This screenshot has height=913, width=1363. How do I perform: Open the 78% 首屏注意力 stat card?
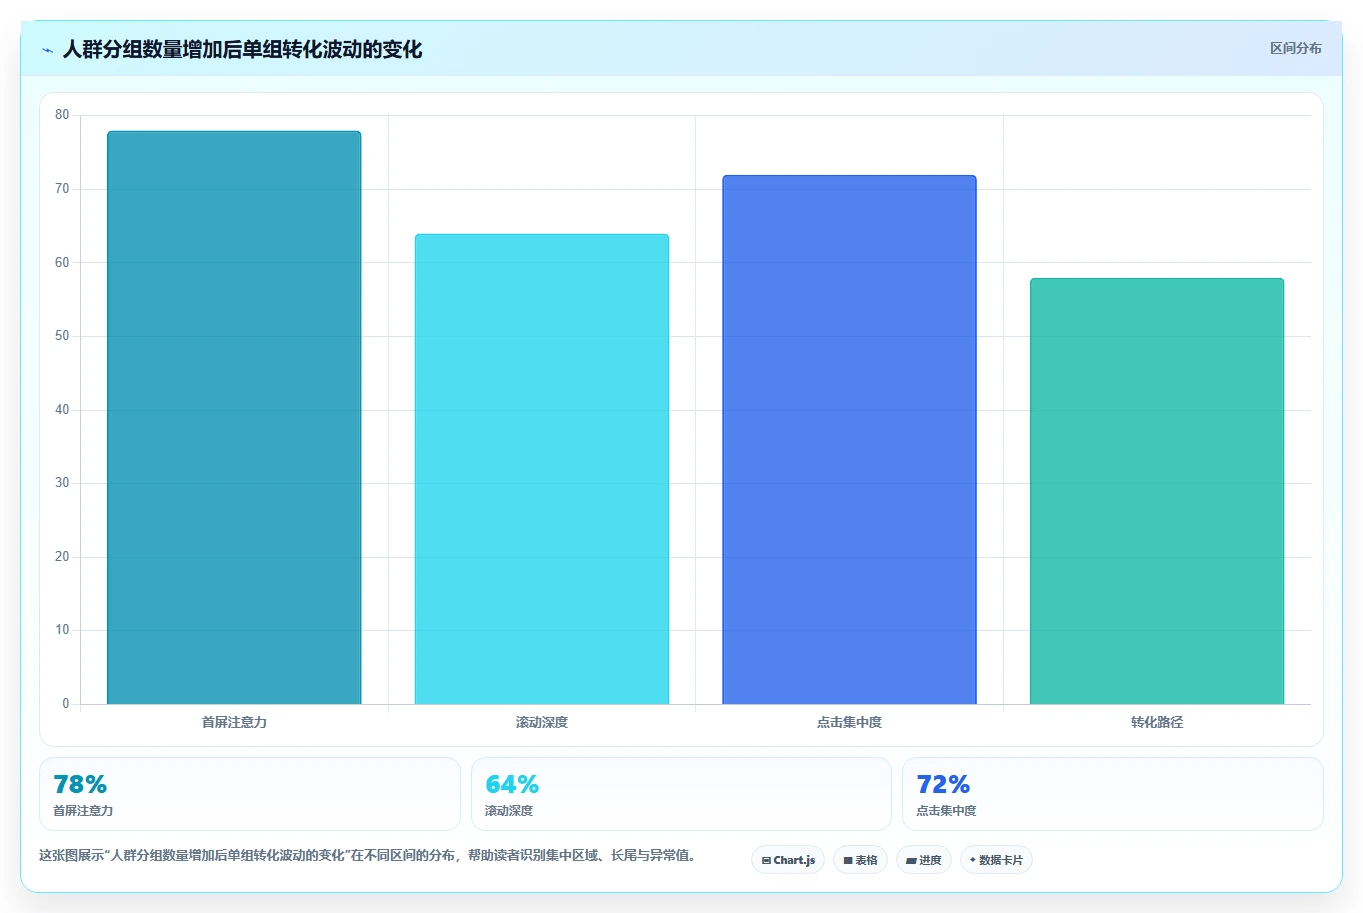pos(250,794)
